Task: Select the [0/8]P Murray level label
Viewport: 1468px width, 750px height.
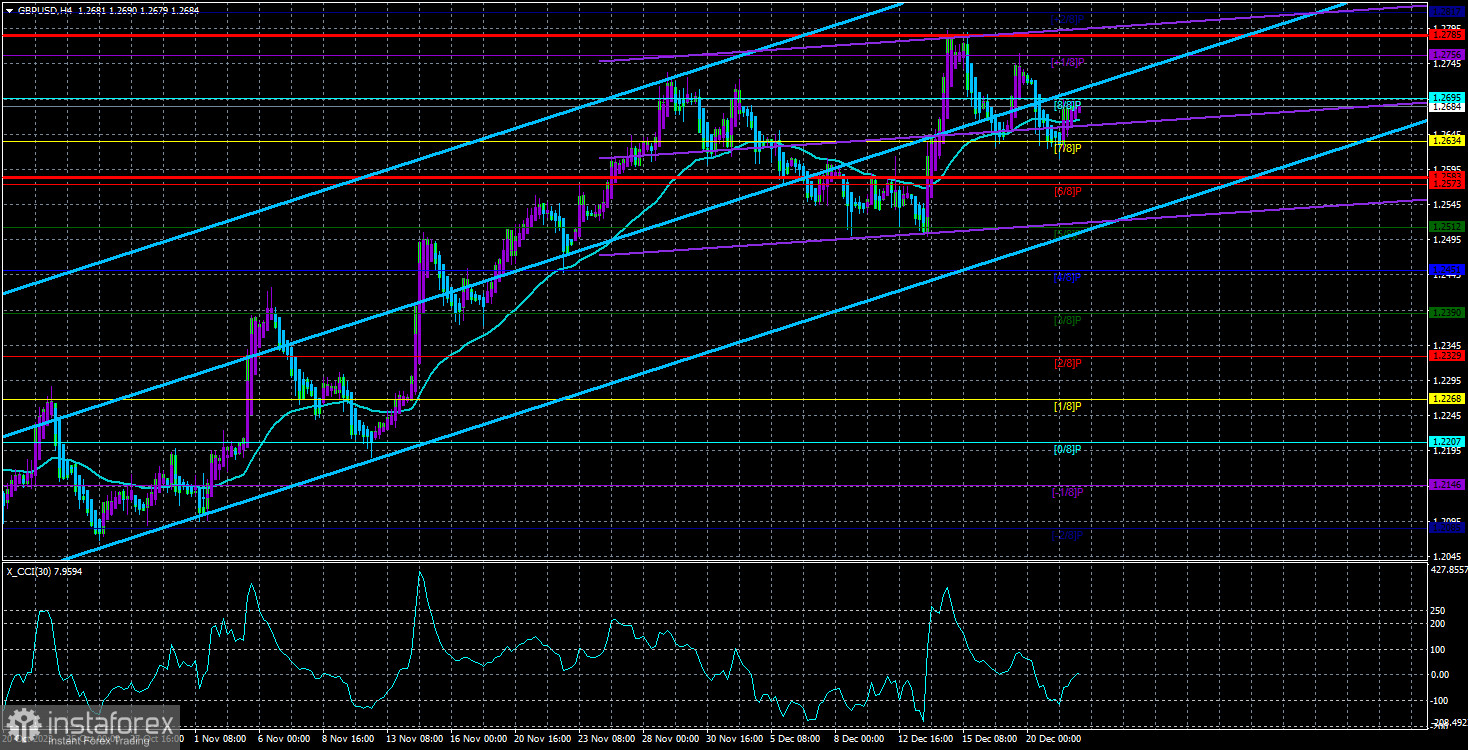Action: coord(1067,449)
